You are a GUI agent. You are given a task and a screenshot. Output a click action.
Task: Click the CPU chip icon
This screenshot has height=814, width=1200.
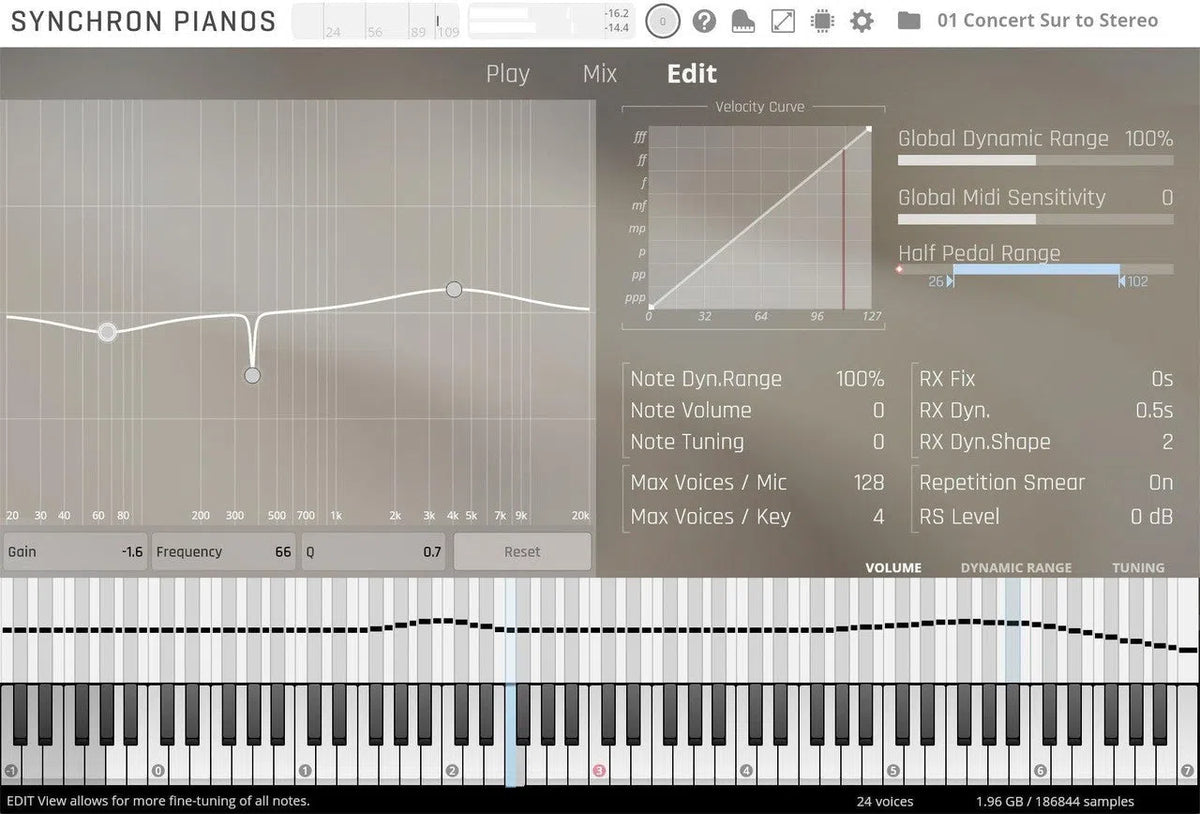click(822, 21)
